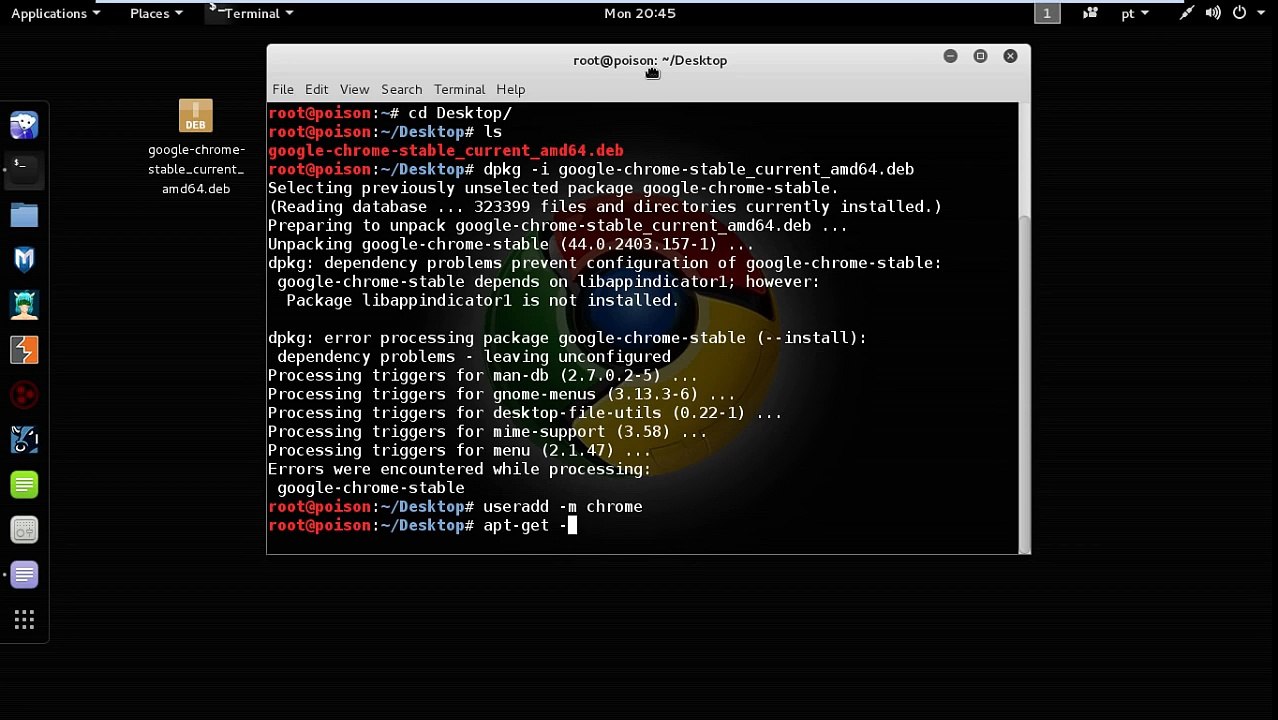Launch BeEF from the dock
Screen dimensions: 1278x720
[24, 440]
